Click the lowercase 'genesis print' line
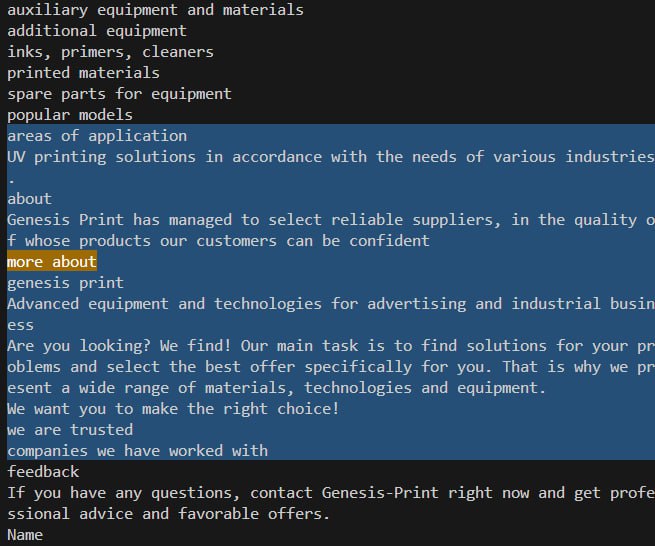This screenshot has height=546, width=655. coord(66,283)
